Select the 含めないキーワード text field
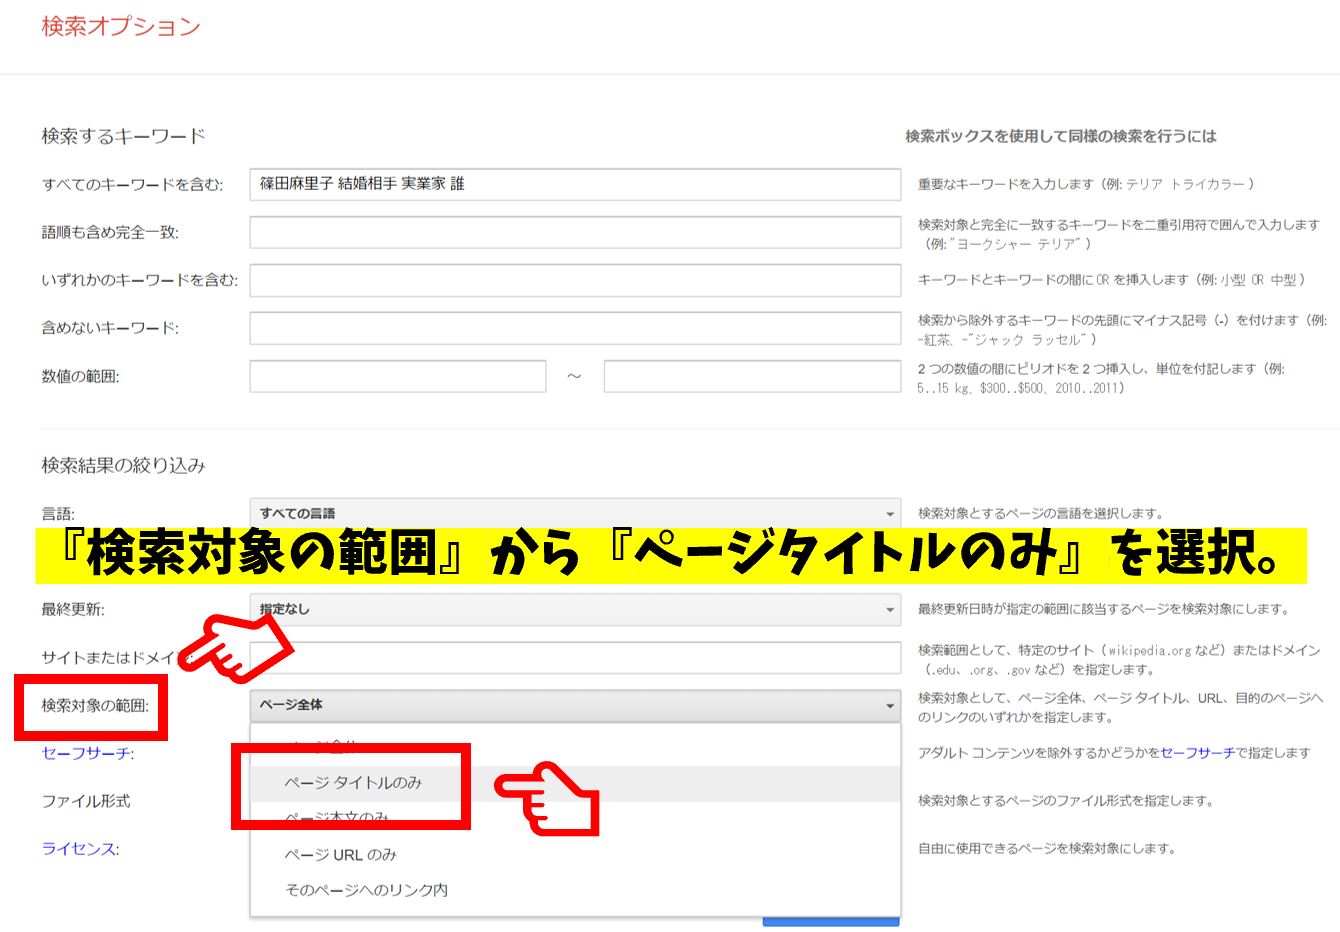The width and height of the screenshot is (1340, 932). point(575,328)
